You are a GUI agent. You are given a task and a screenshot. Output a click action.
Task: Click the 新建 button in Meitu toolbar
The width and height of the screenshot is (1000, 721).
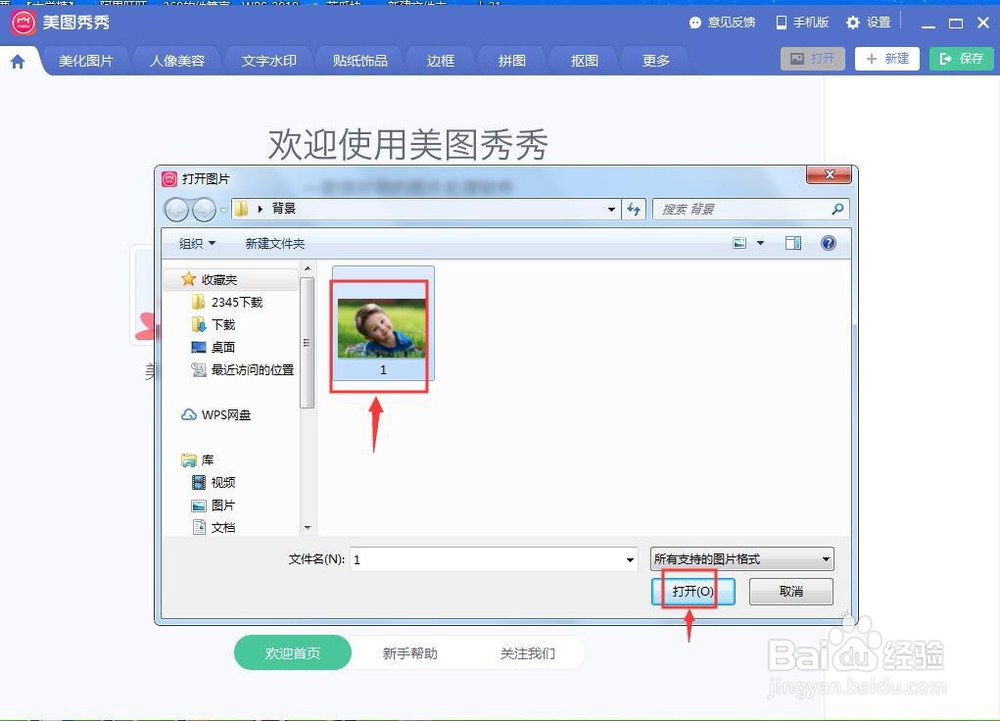[x=887, y=59]
